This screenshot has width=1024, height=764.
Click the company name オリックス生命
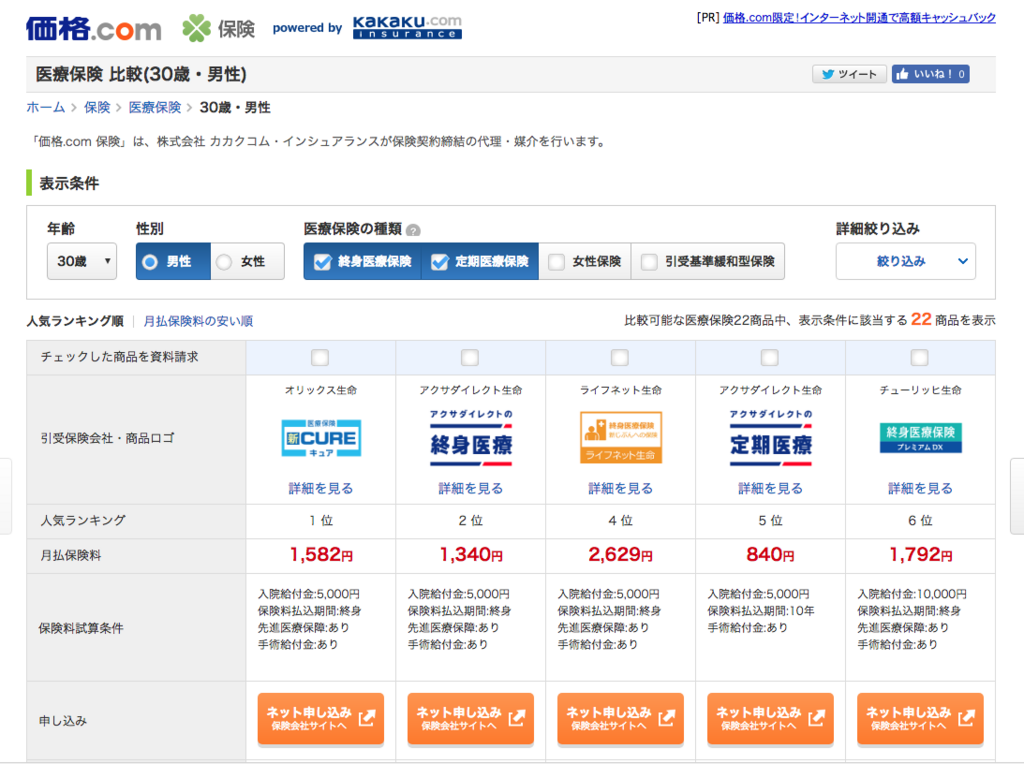[x=321, y=390]
